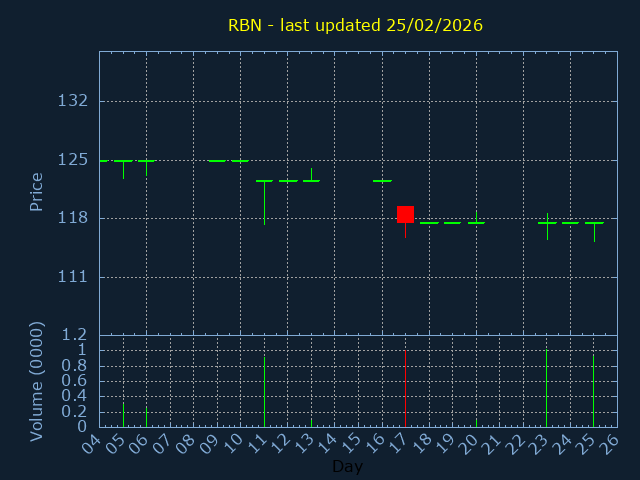The image size is (640, 480).
Task: Click the 'Price' y-axis label
Action: pyautogui.click(x=37, y=191)
